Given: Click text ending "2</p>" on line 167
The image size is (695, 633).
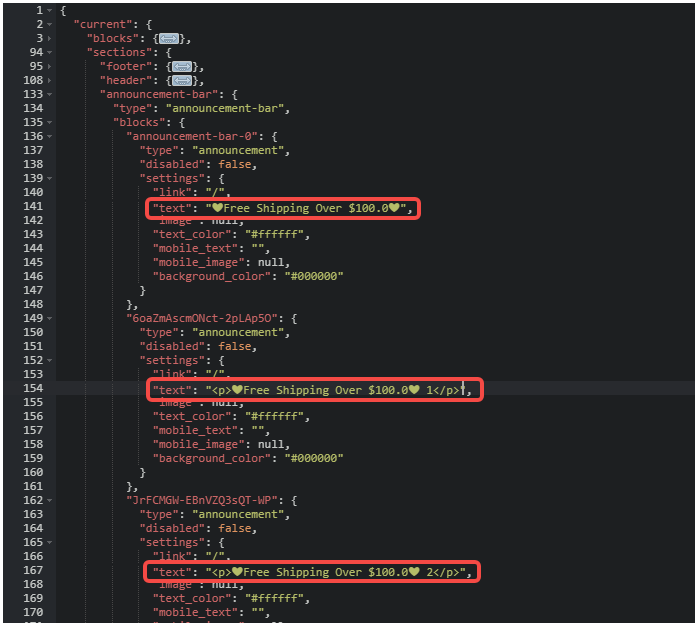Looking at the screenshot, I should click(x=335, y=572).
